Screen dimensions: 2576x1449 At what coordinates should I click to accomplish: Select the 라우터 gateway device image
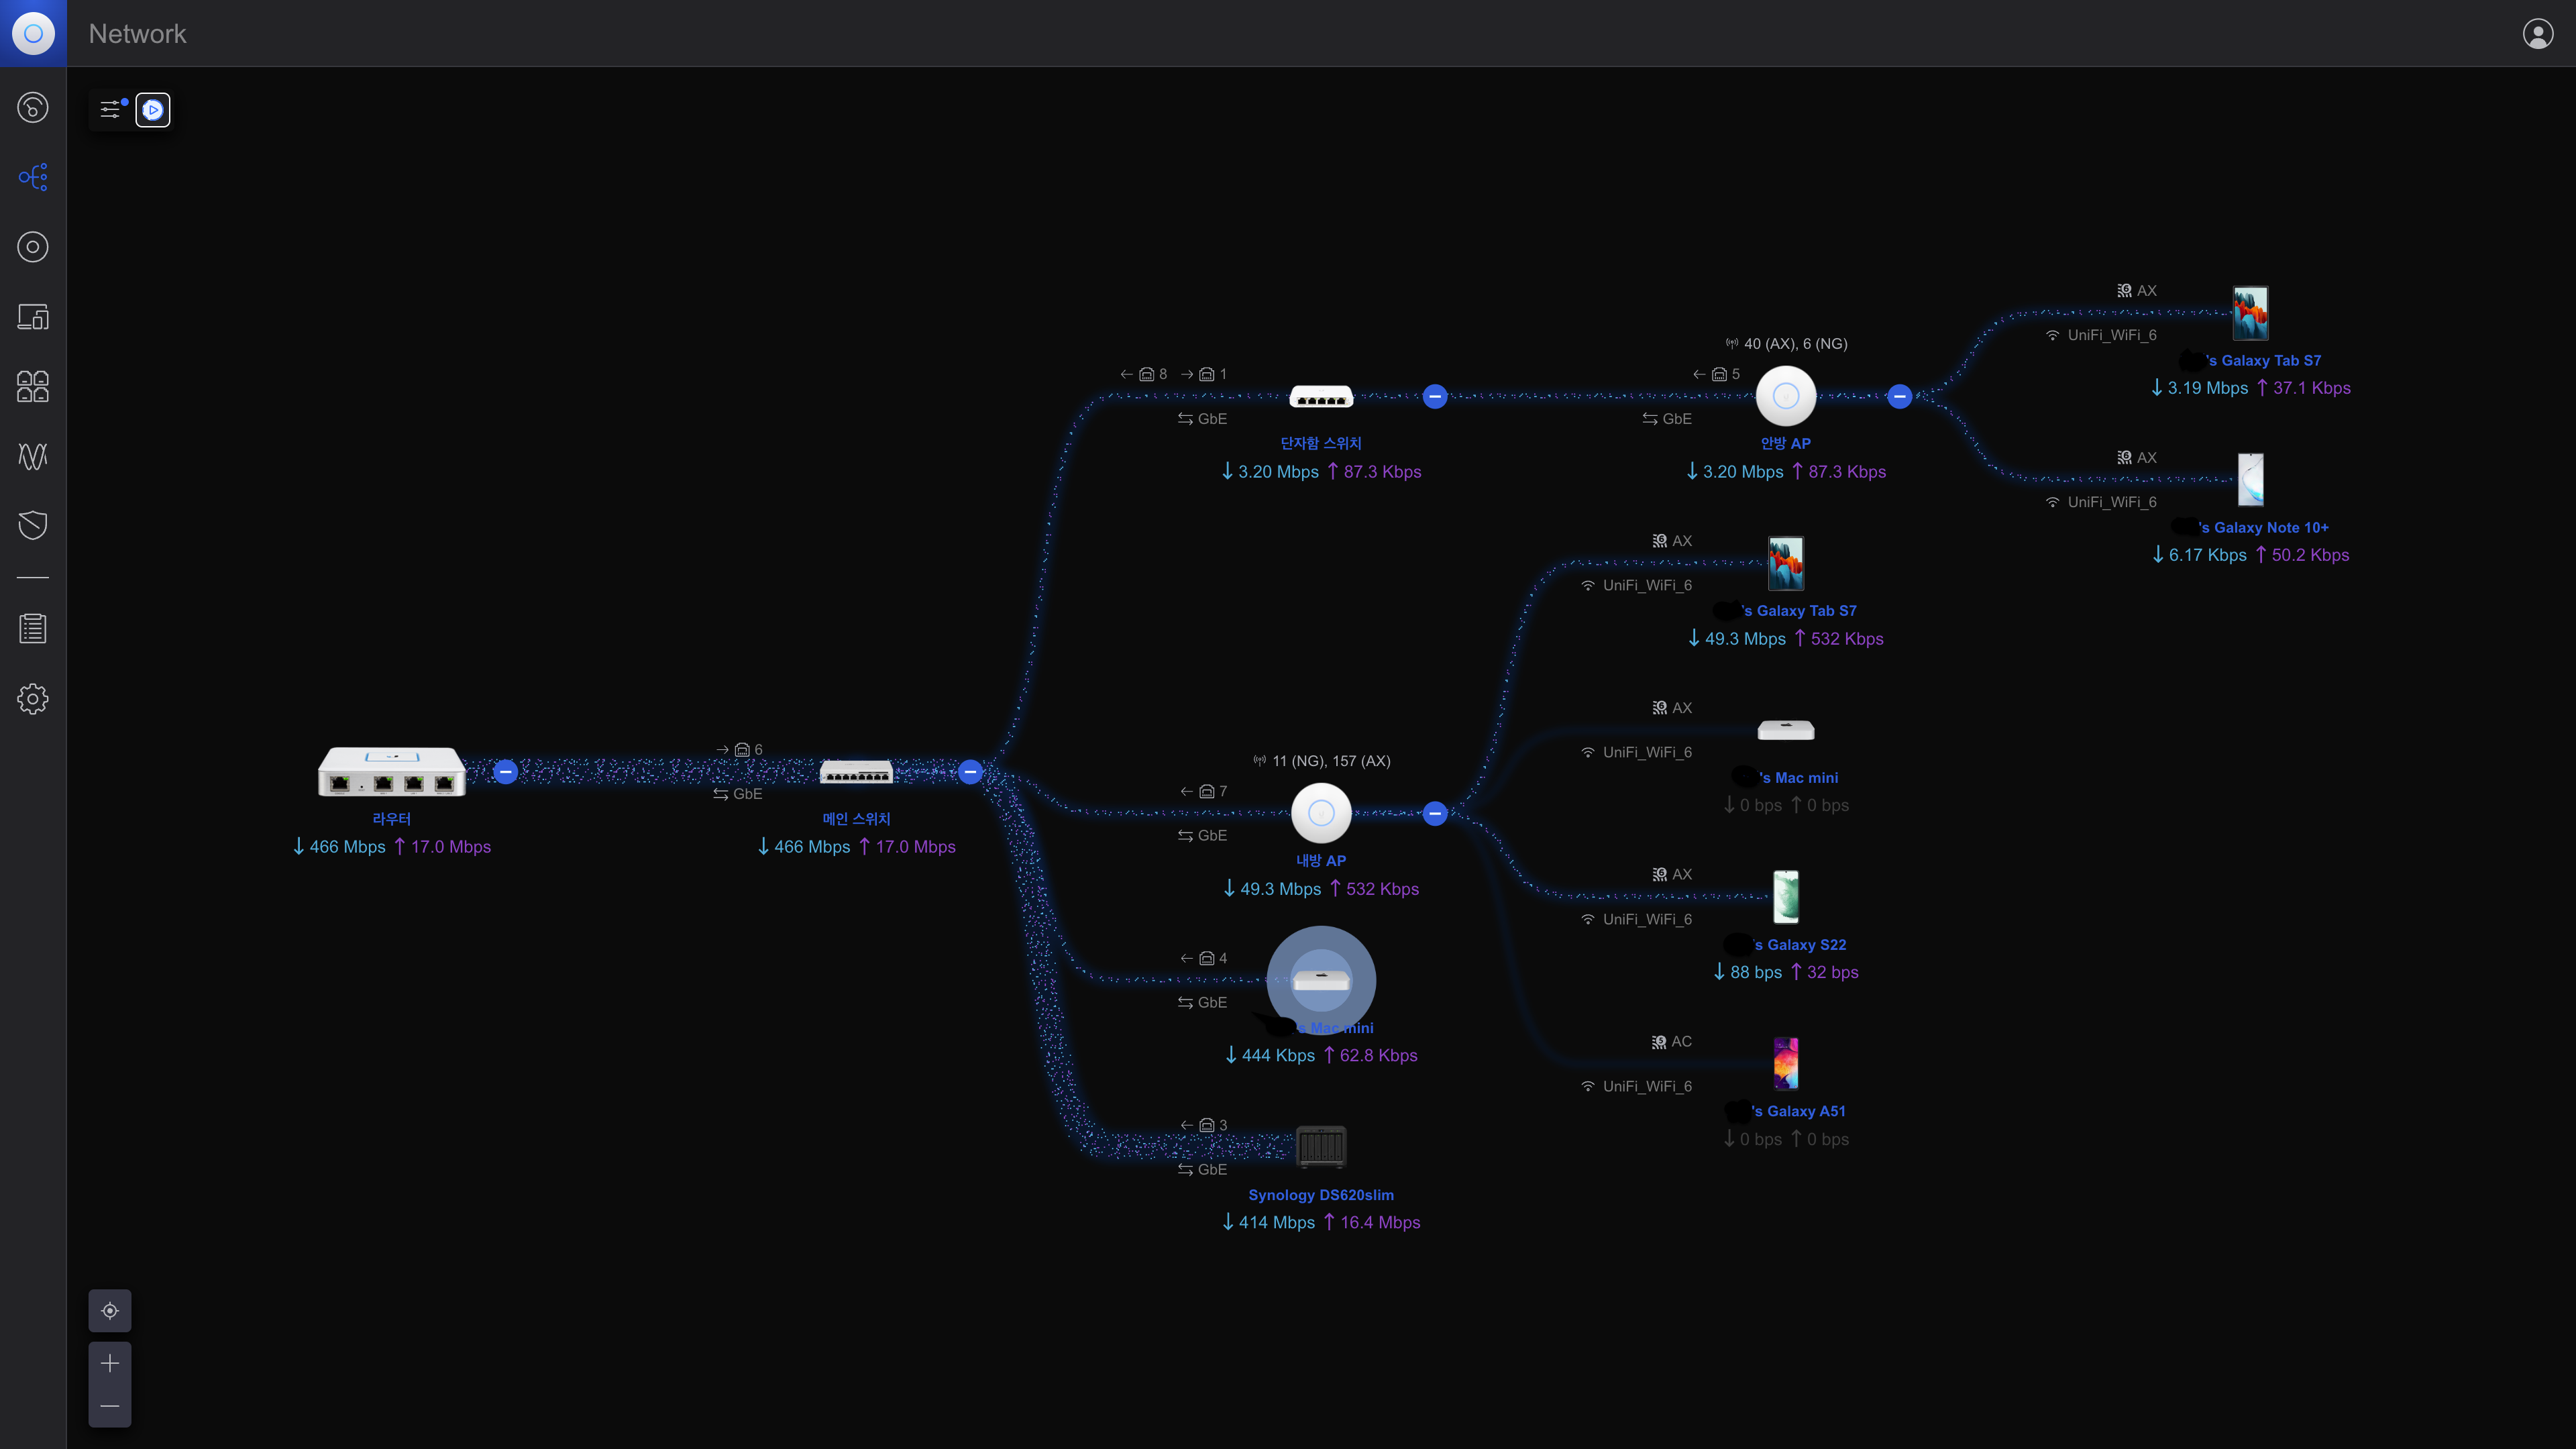[x=392, y=772]
